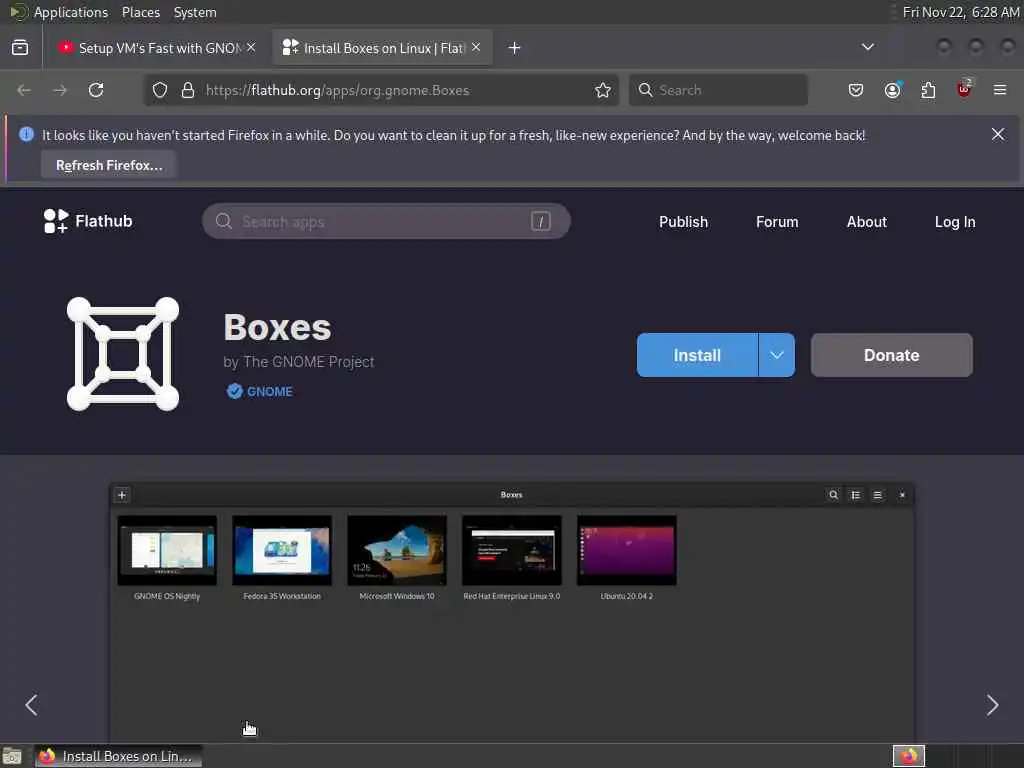Screen dimensions: 1024x768
Task: Open the tracking protection shield icon
Action: point(160,90)
